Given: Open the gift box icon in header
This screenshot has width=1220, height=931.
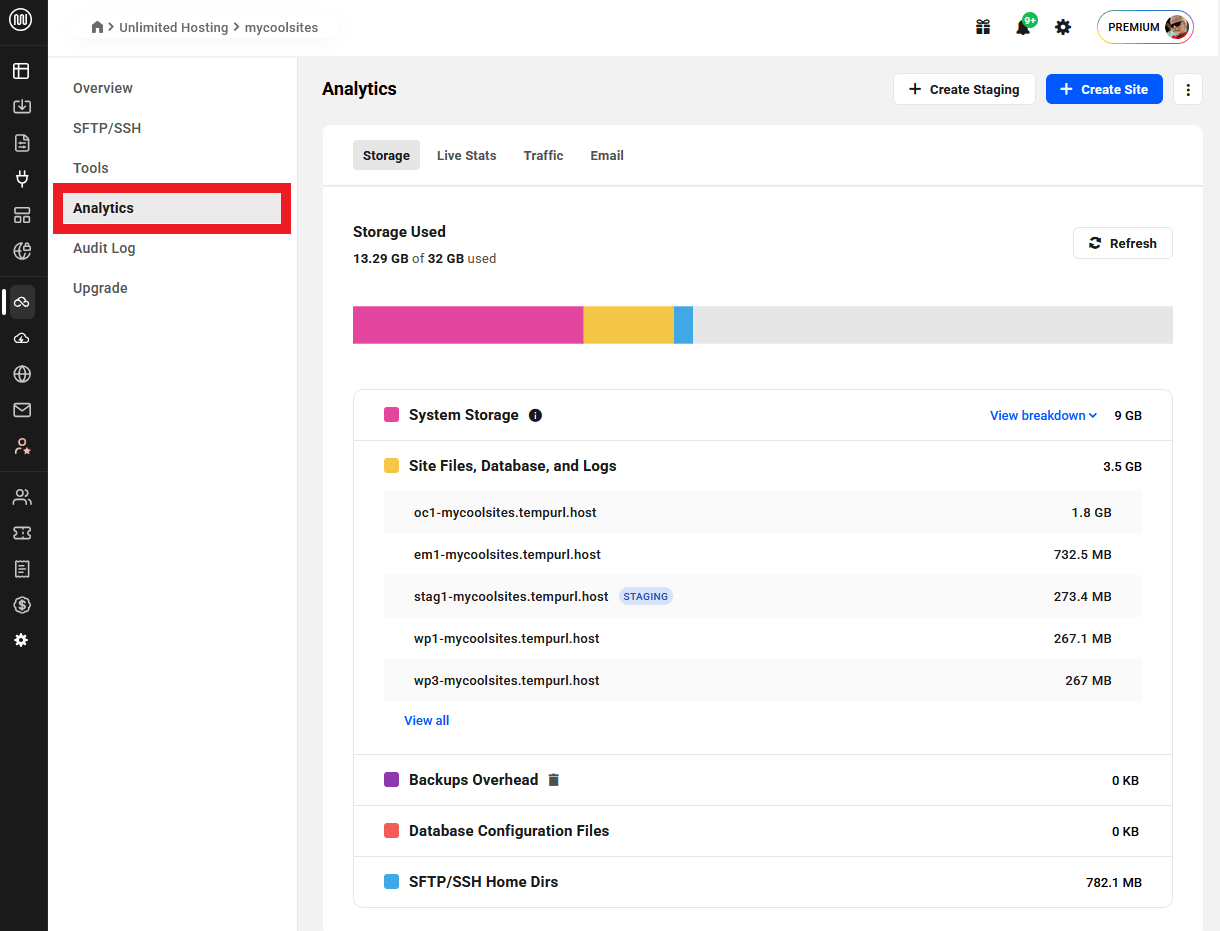Looking at the screenshot, I should click(983, 27).
